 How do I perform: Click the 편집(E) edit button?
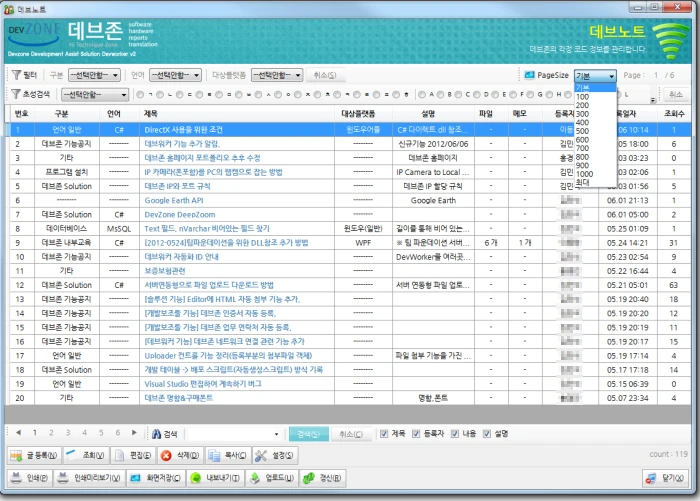[x=133, y=455]
